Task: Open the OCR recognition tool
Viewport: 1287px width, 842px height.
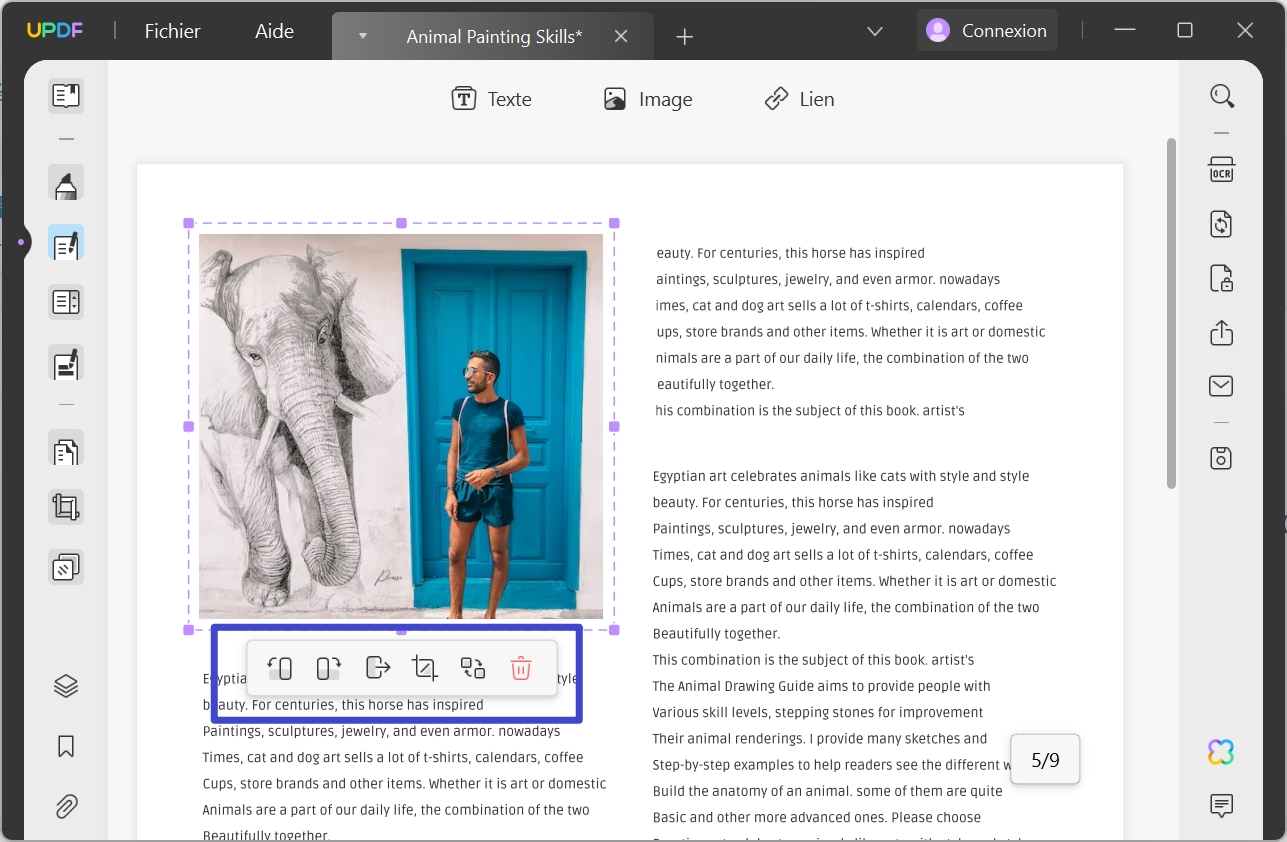Action: [1221, 170]
